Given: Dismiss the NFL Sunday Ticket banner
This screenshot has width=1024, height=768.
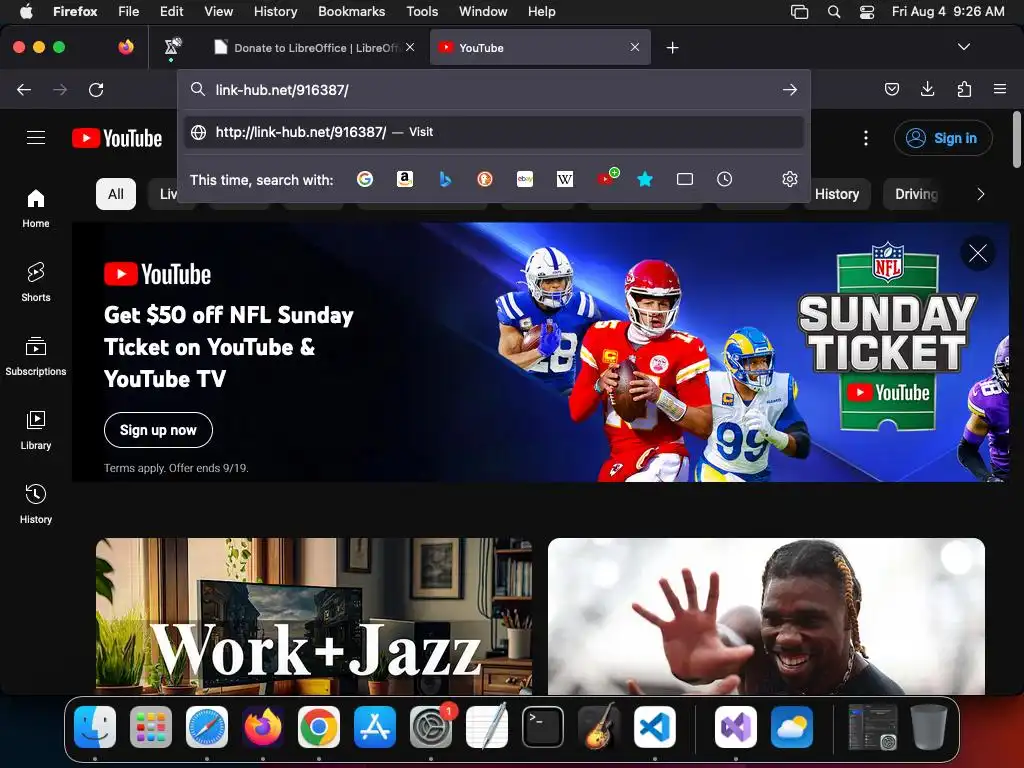Looking at the screenshot, I should (978, 253).
